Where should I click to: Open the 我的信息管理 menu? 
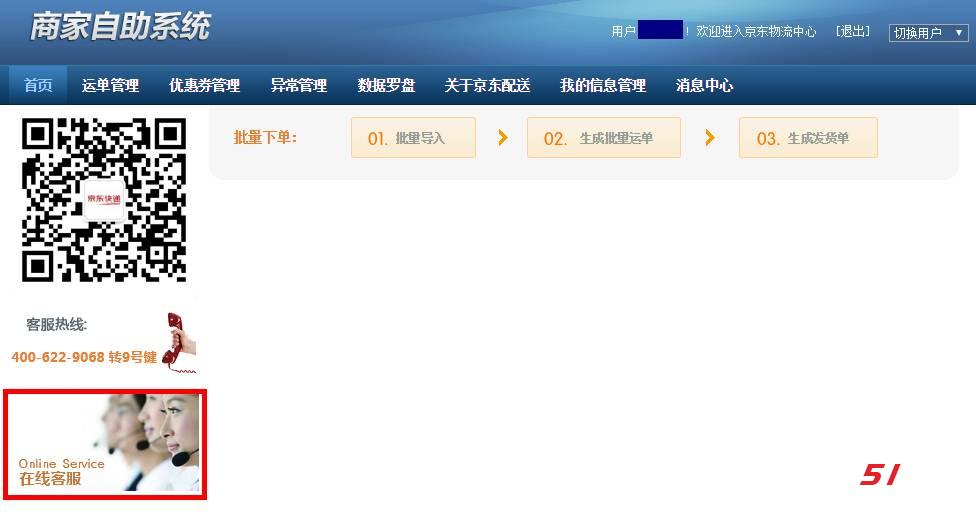coord(603,86)
